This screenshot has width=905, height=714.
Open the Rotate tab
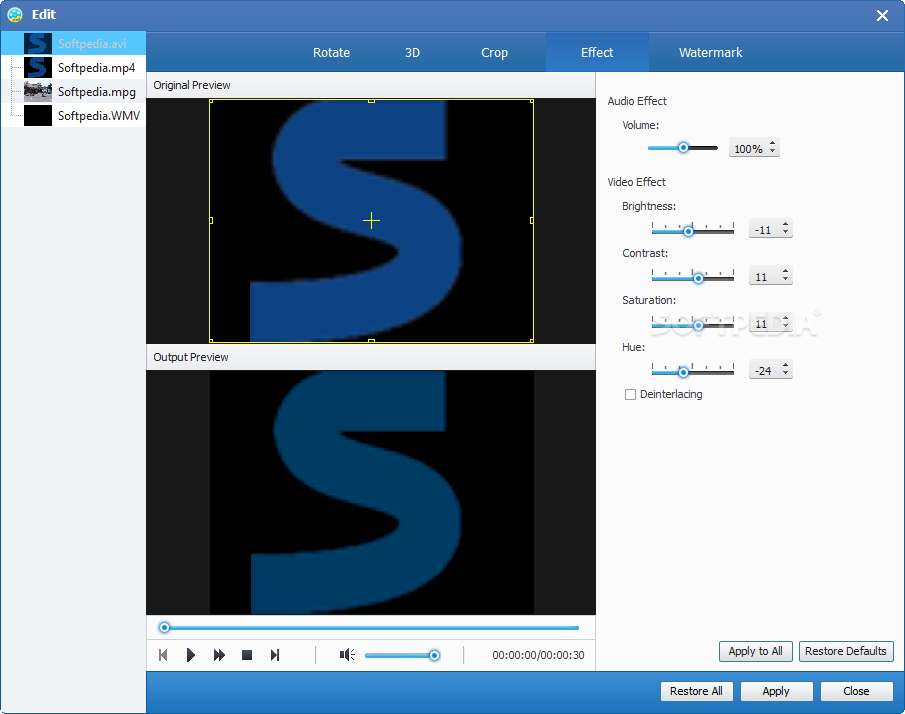pyautogui.click(x=331, y=53)
